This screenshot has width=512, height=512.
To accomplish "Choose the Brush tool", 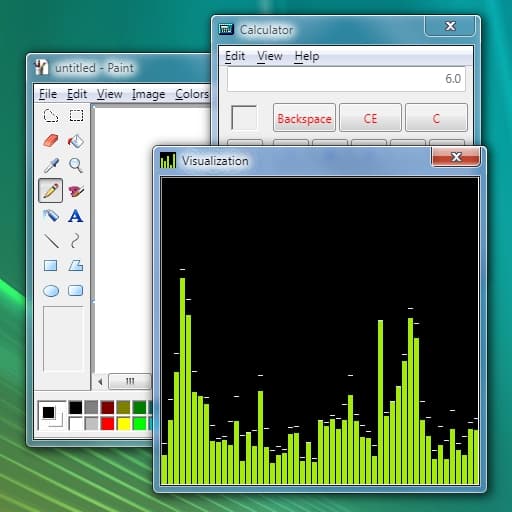I will tap(76, 191).
